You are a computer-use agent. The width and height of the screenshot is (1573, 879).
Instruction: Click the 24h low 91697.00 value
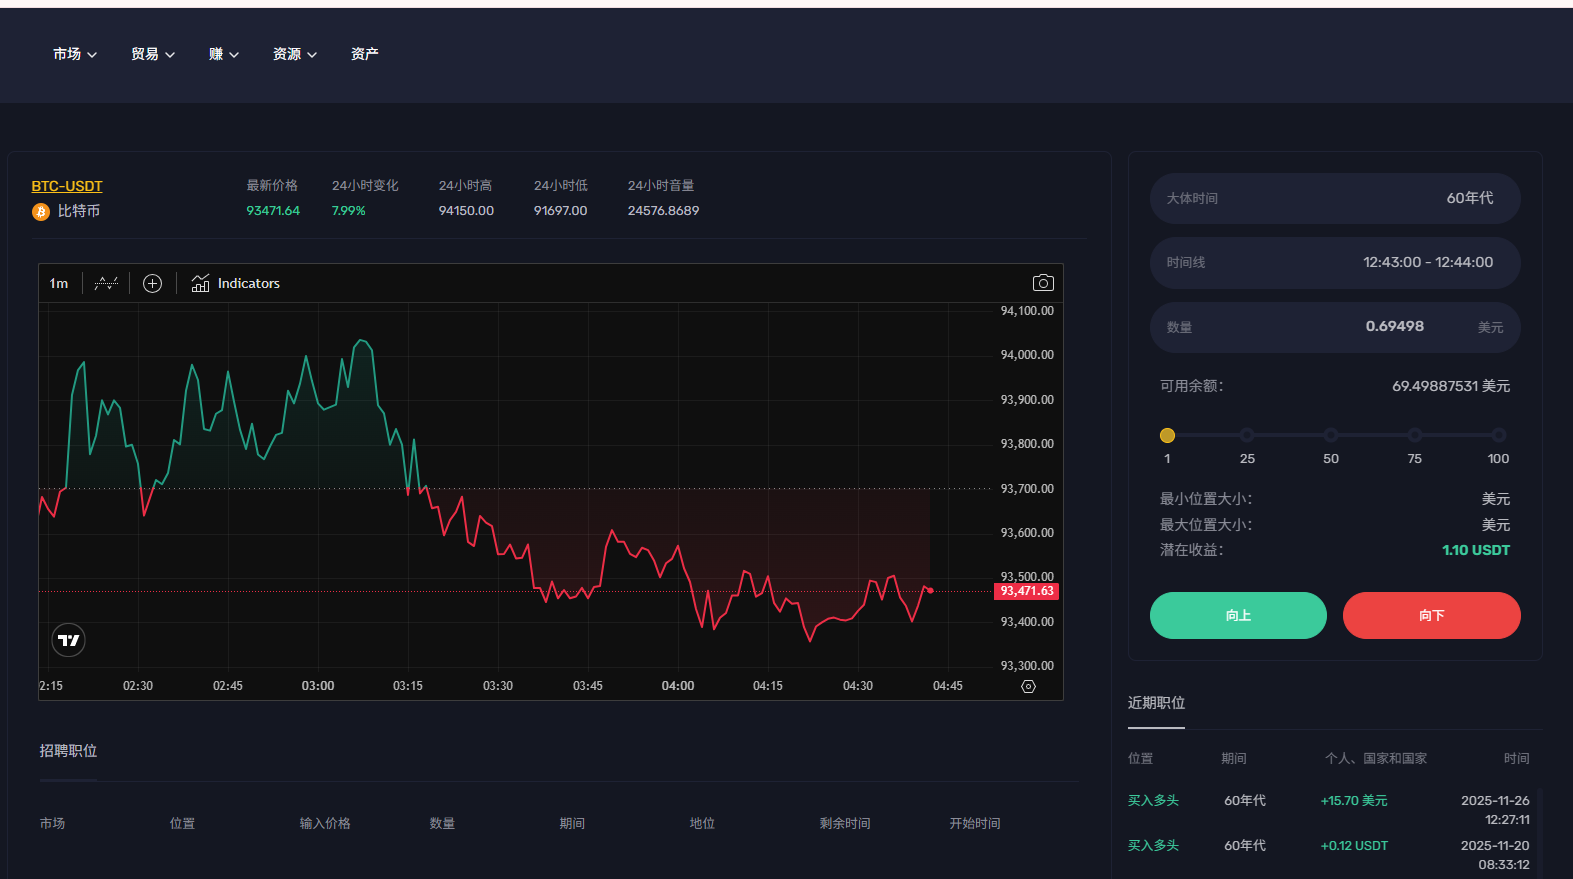coord(560,211)
